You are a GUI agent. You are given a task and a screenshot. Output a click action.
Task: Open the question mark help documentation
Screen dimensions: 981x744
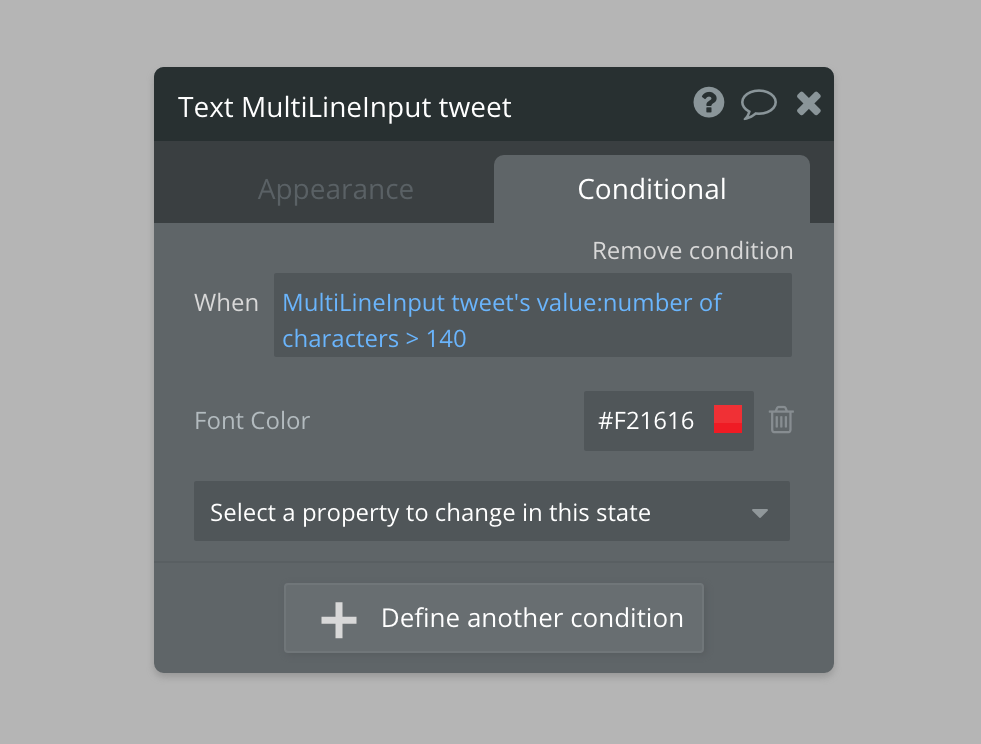[x=709, y=103]
